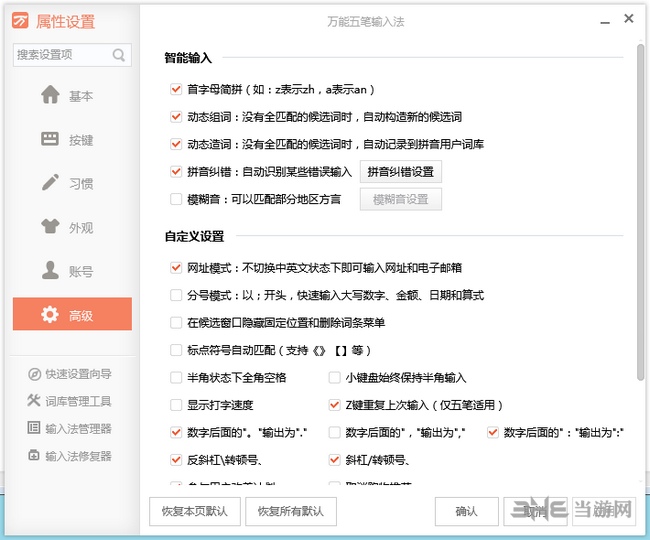Click the gear icon for 高级
Image resolution: width=650 pixels, height=540 pixels.
[x=50, y=314]
